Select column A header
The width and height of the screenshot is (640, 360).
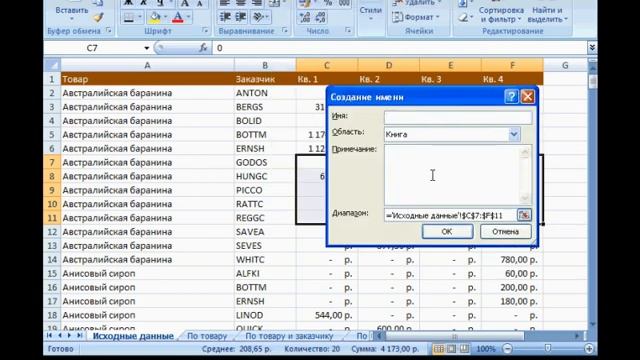pos(147,65)
